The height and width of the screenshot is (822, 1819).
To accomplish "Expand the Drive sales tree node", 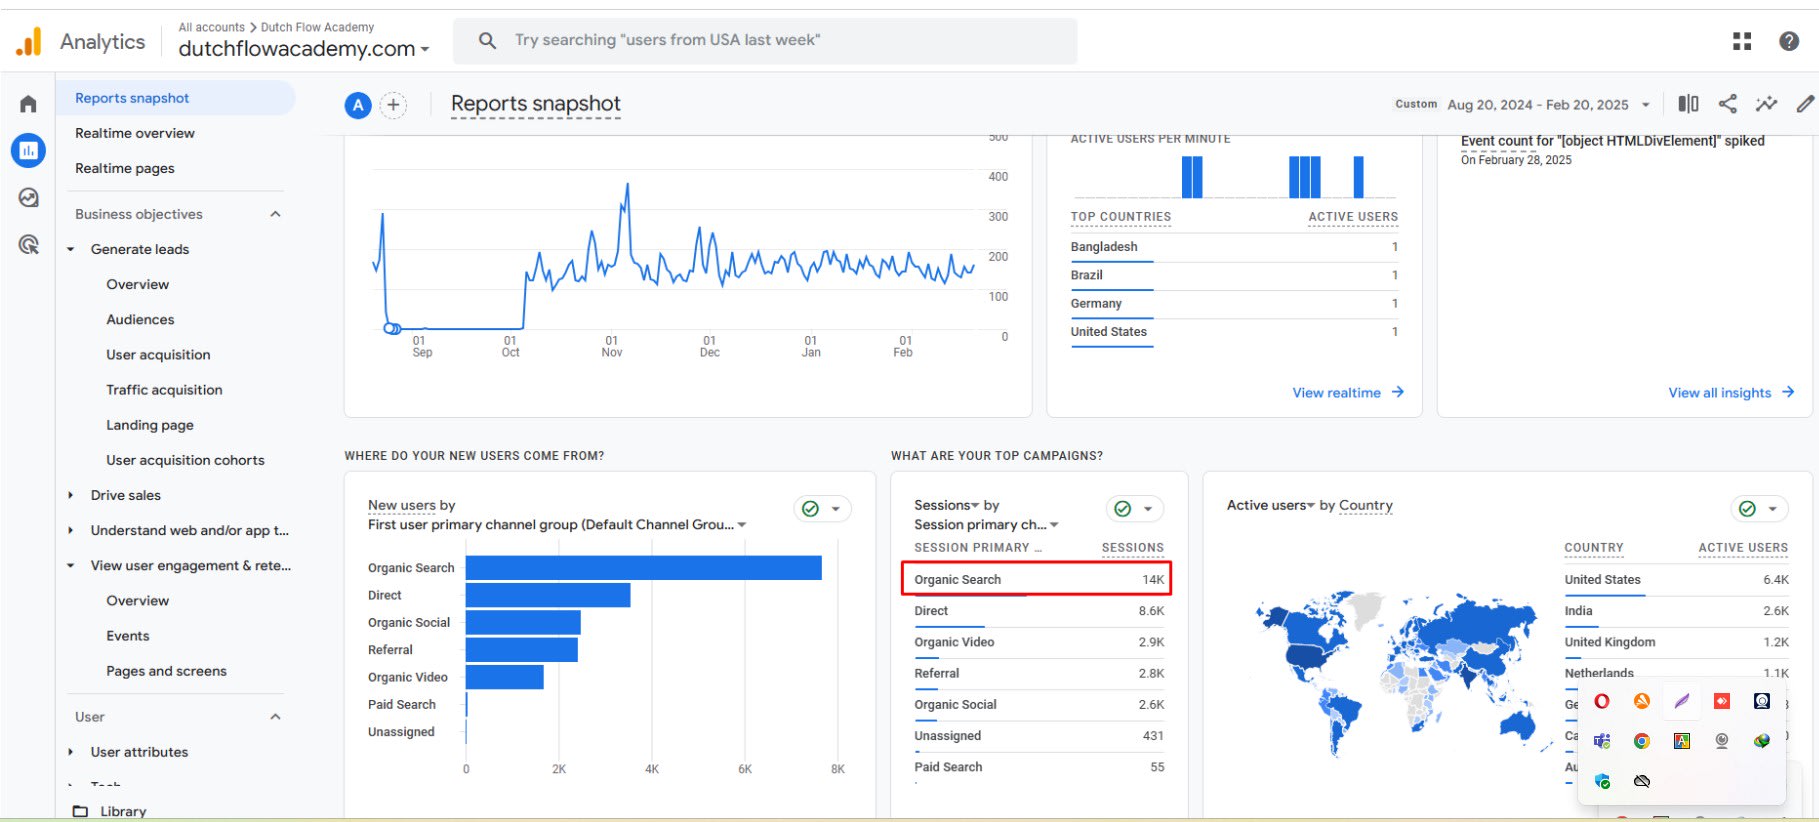I will pyautogui.click(x=71, y=495).
